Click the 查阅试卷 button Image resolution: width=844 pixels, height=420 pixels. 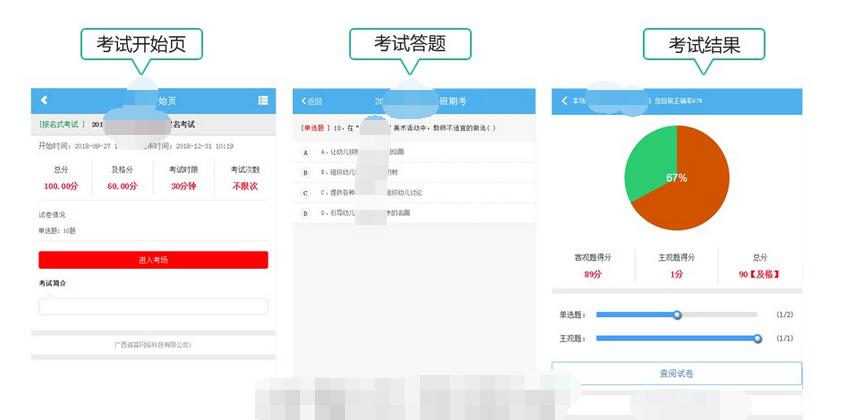(676, 373)
